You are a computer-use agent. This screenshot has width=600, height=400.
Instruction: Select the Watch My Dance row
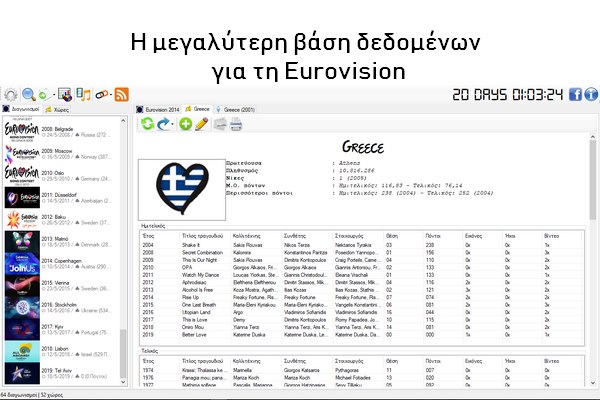click(362, 275)
